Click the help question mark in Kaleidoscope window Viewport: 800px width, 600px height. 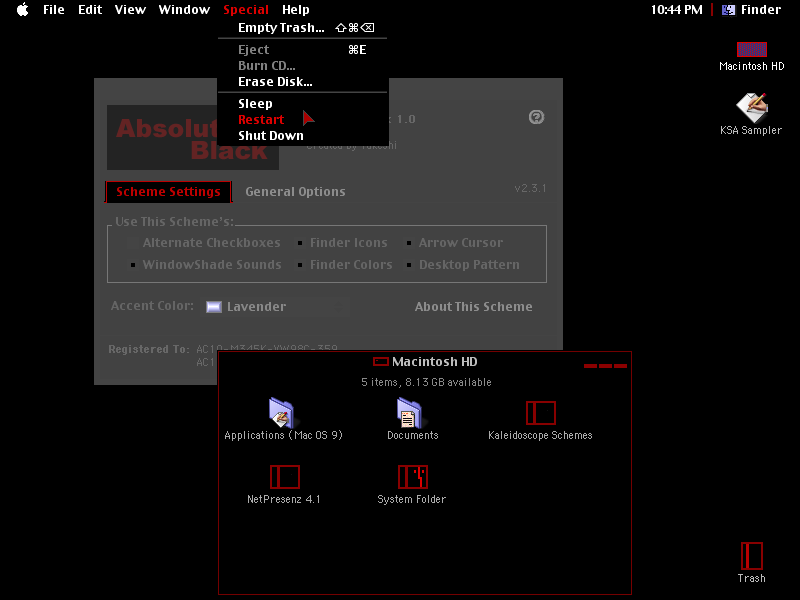pyautogui.click(x=536, y=117)
